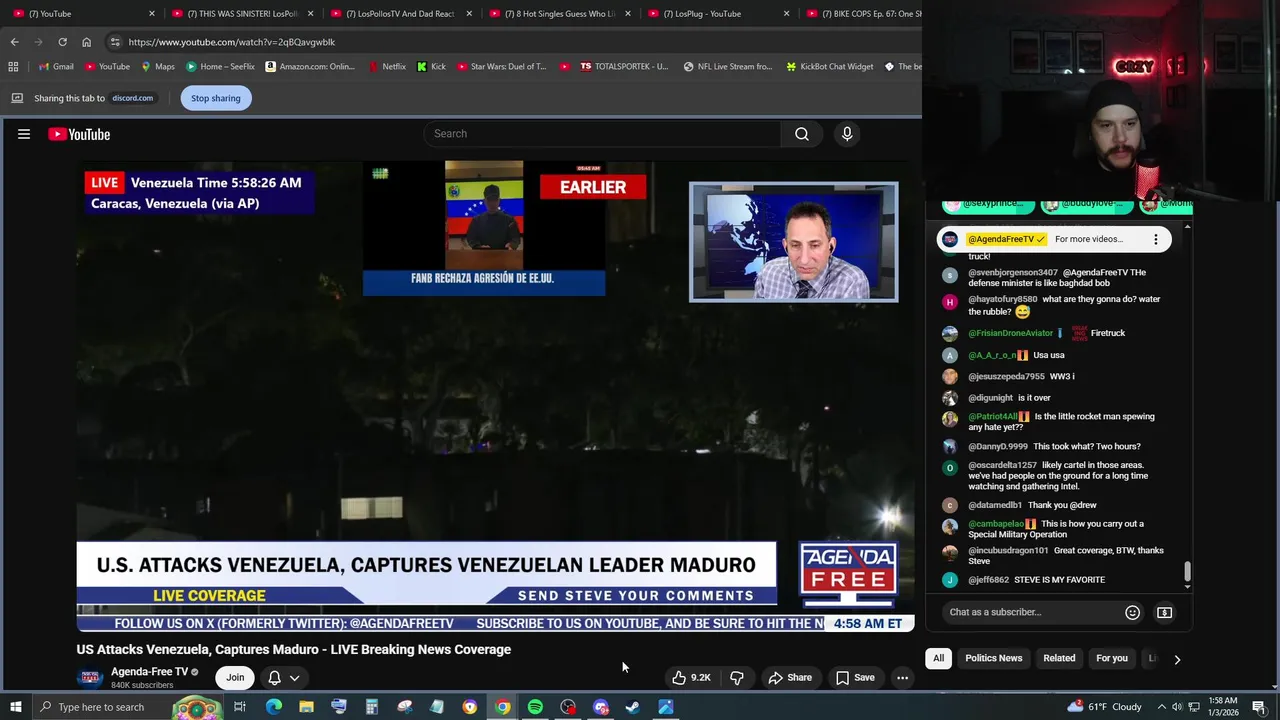Open more actions three-dot menu under video
This screenshot has width=1280, height=720.
[902, 678]
